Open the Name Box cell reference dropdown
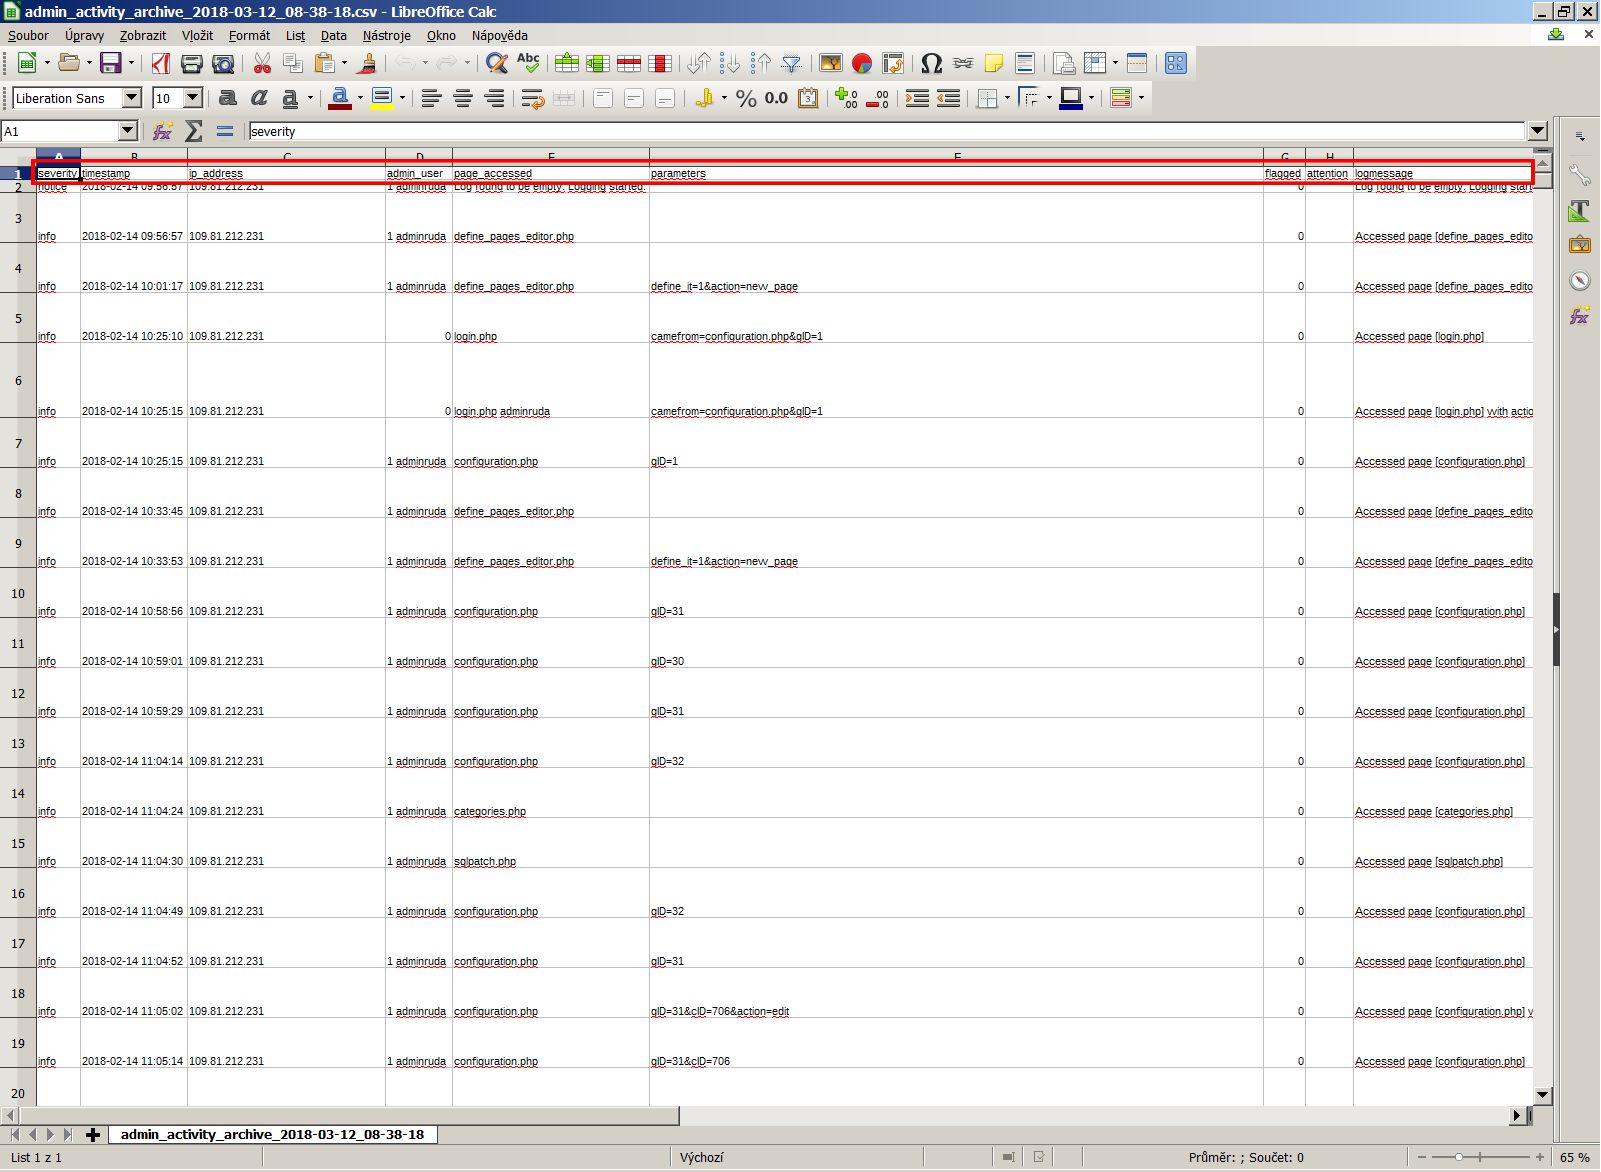The image size is (1601, 1172). pyautogui.click(x=127, y=131)
